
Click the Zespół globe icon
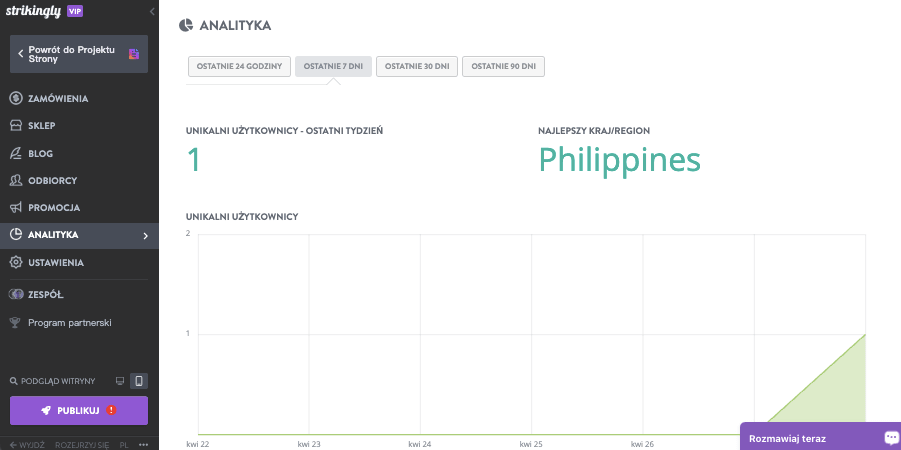[x=16, y=295]
